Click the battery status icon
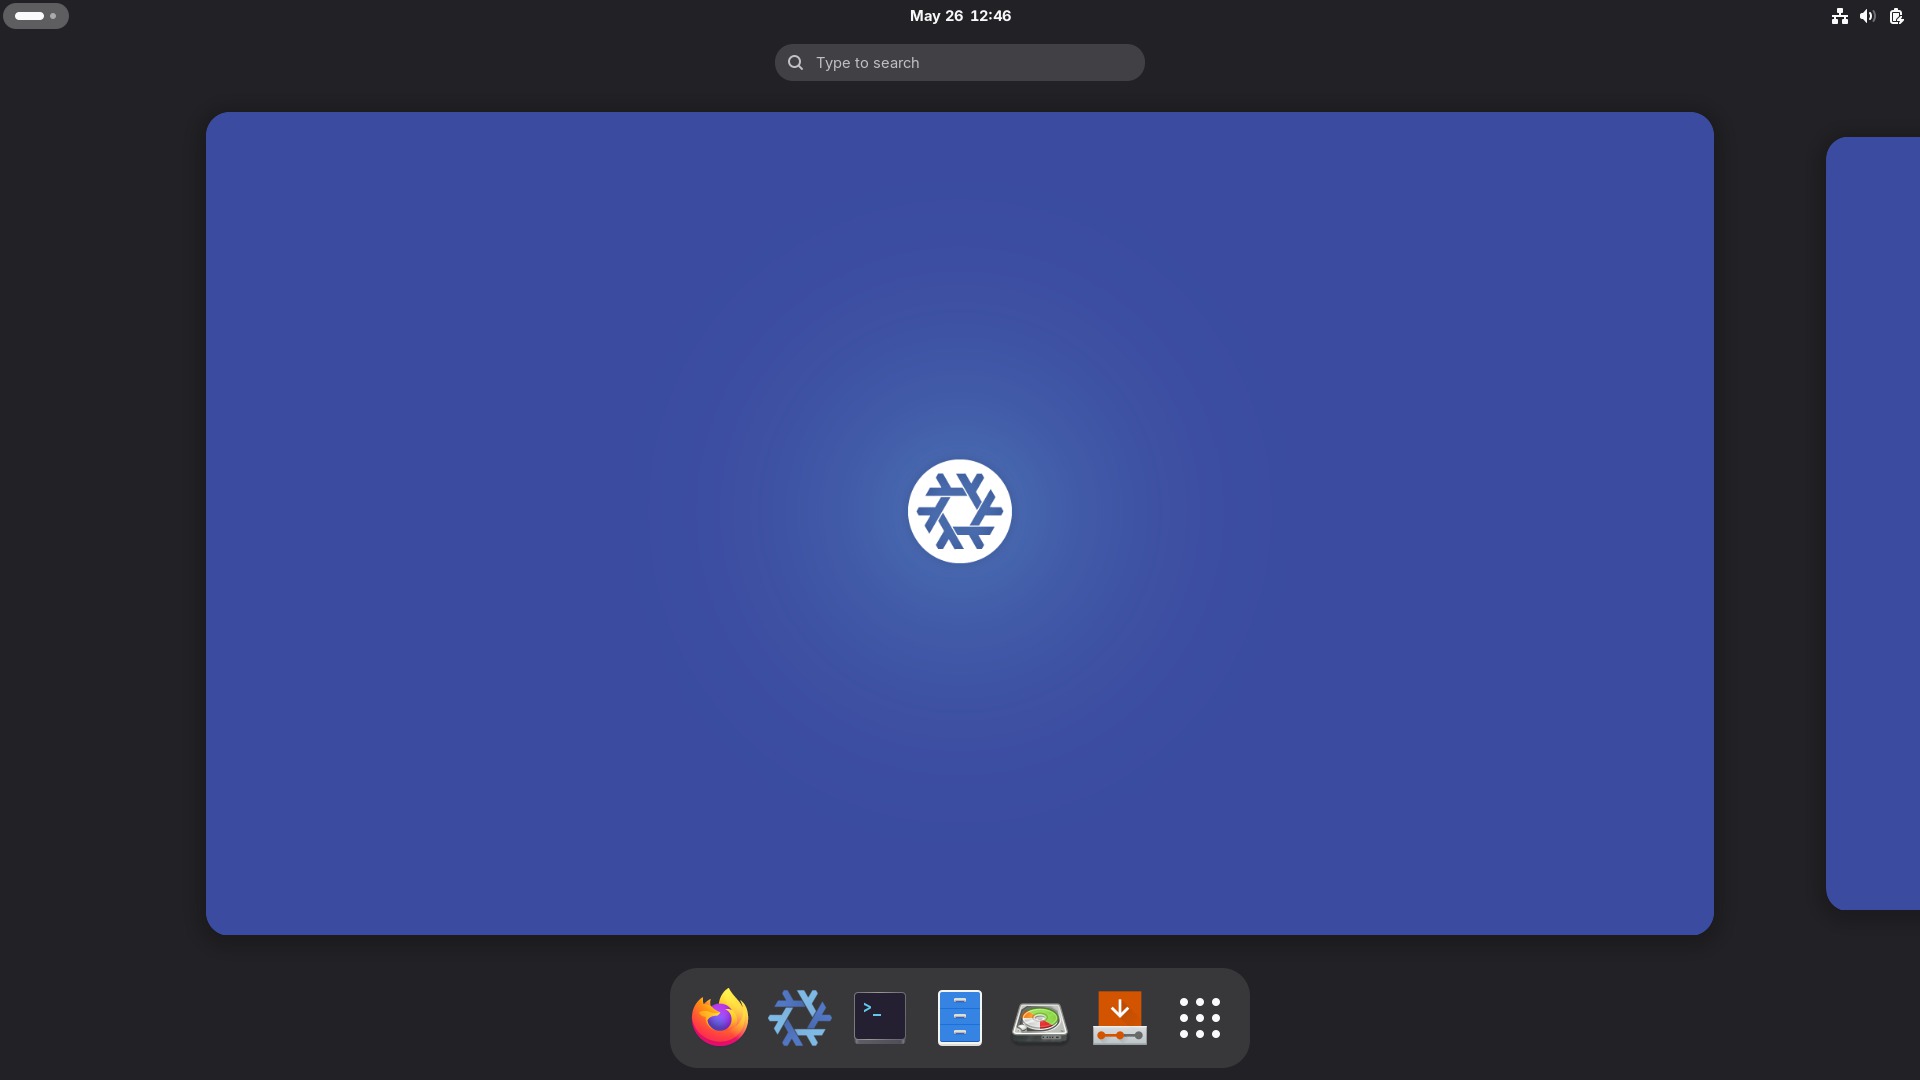Viewport: 1920px width, 1080px height. [x=1896, y=16]
